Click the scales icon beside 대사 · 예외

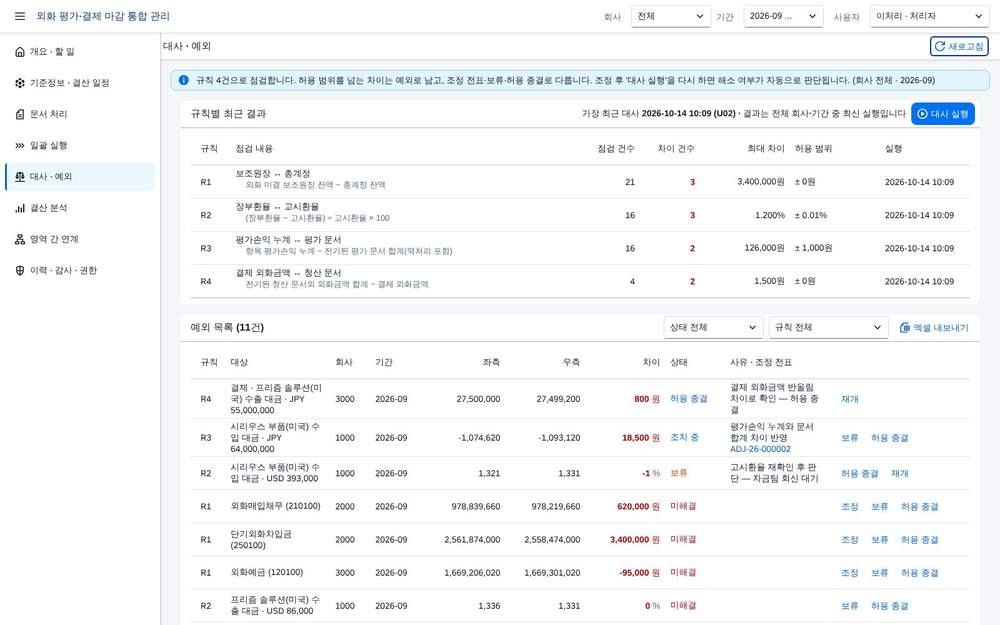pyautogui.click(x=20, y=177)
